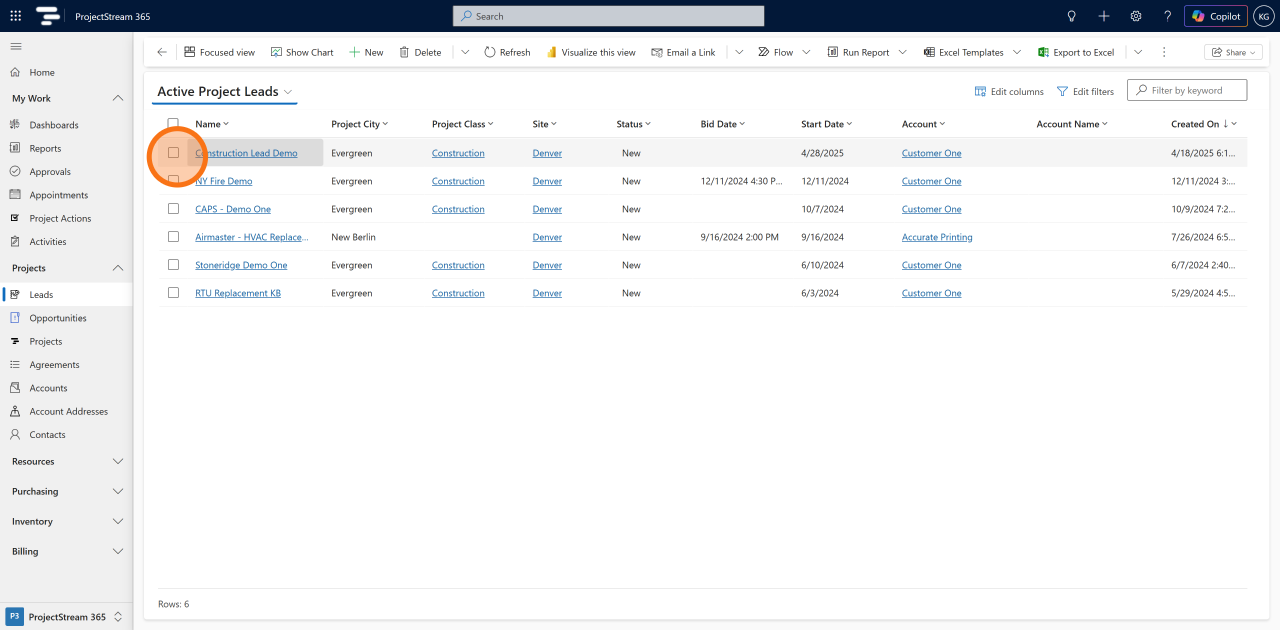Open the Copilot panel
The height and width of the screenshot is (630, 1280).
[x=1216, y=16]
